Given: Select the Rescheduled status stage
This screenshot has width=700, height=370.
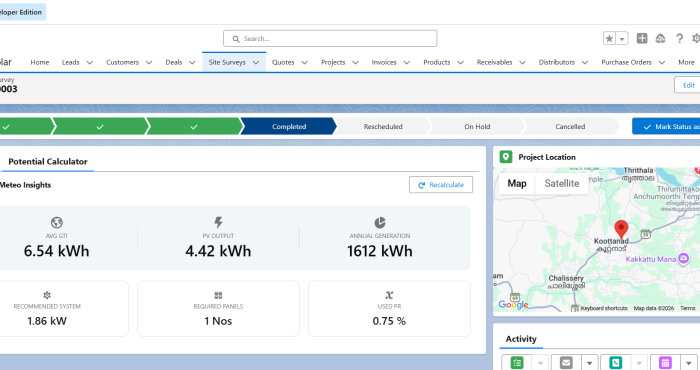Looking at the screenshot, I should pos(383,127).
